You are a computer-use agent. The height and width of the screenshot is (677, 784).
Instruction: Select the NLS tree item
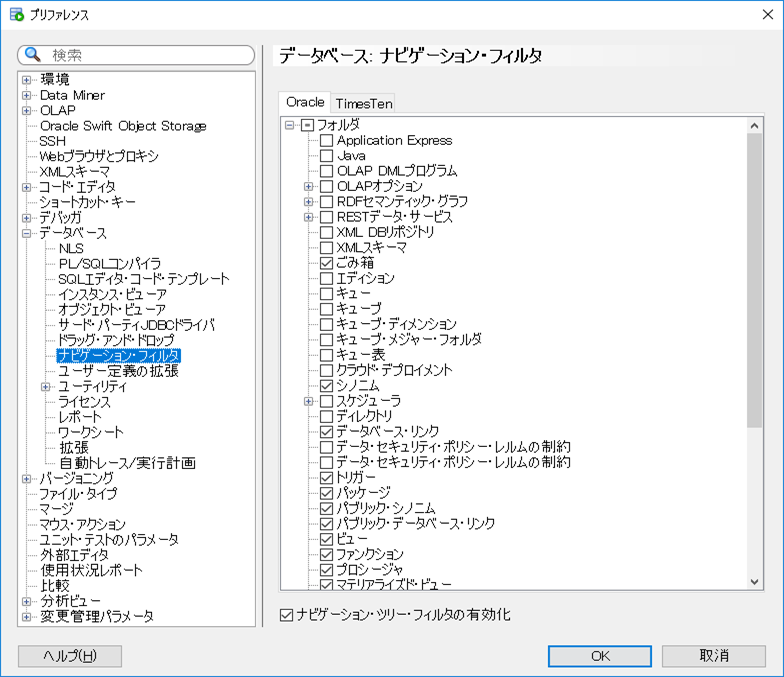click(x=71, y=248)
